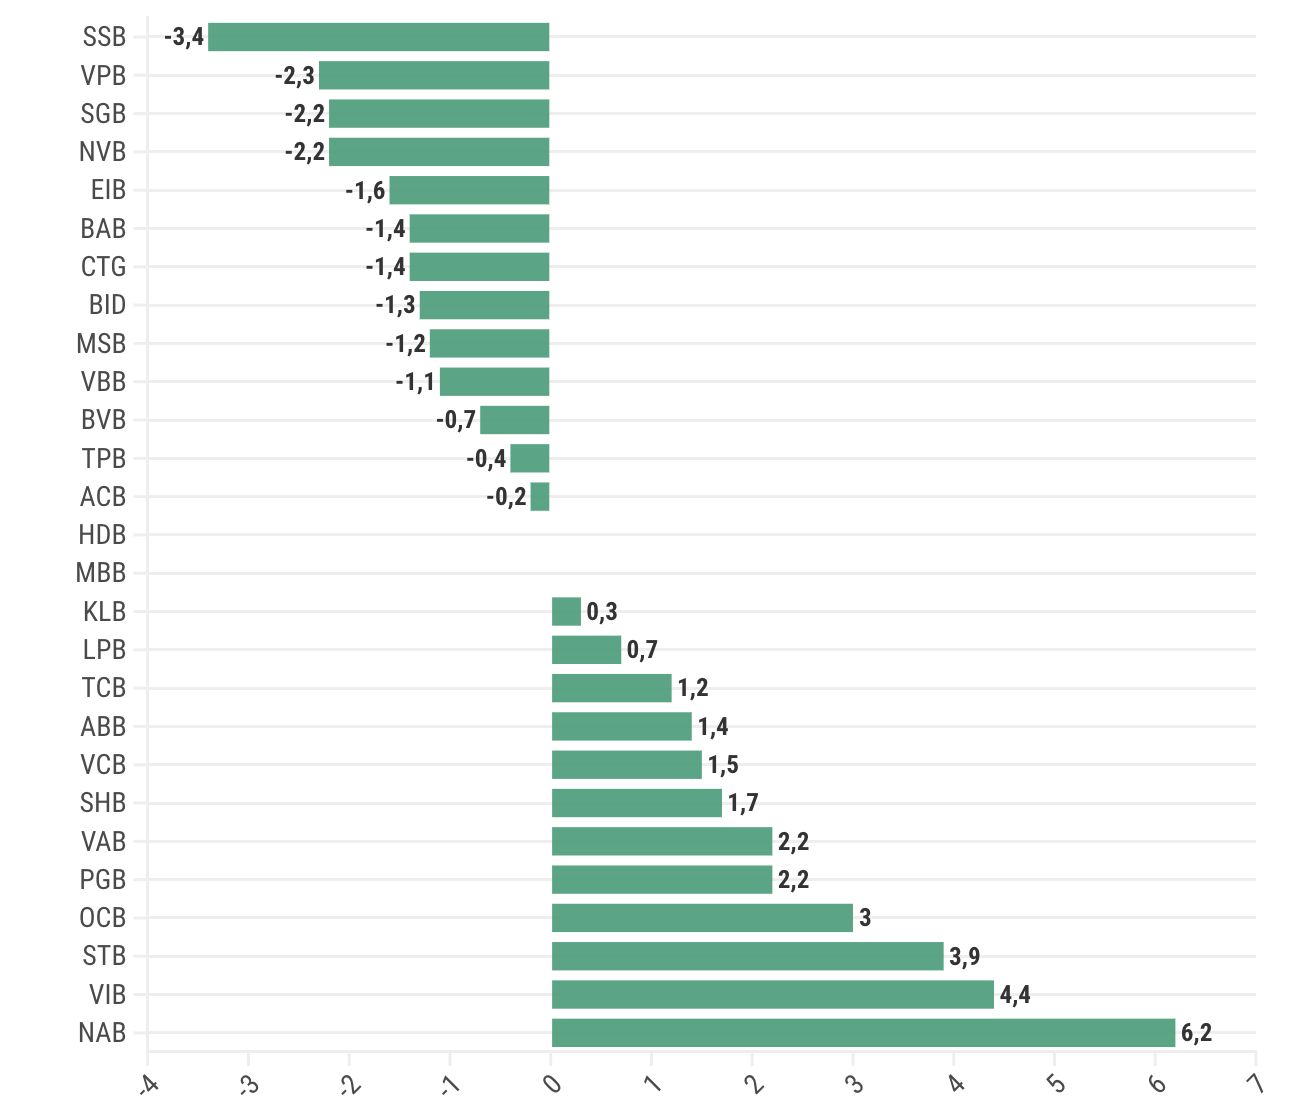Select the STB bar showing 3,9
The height and width of the screenshot is (1120, 1294).
748,956
